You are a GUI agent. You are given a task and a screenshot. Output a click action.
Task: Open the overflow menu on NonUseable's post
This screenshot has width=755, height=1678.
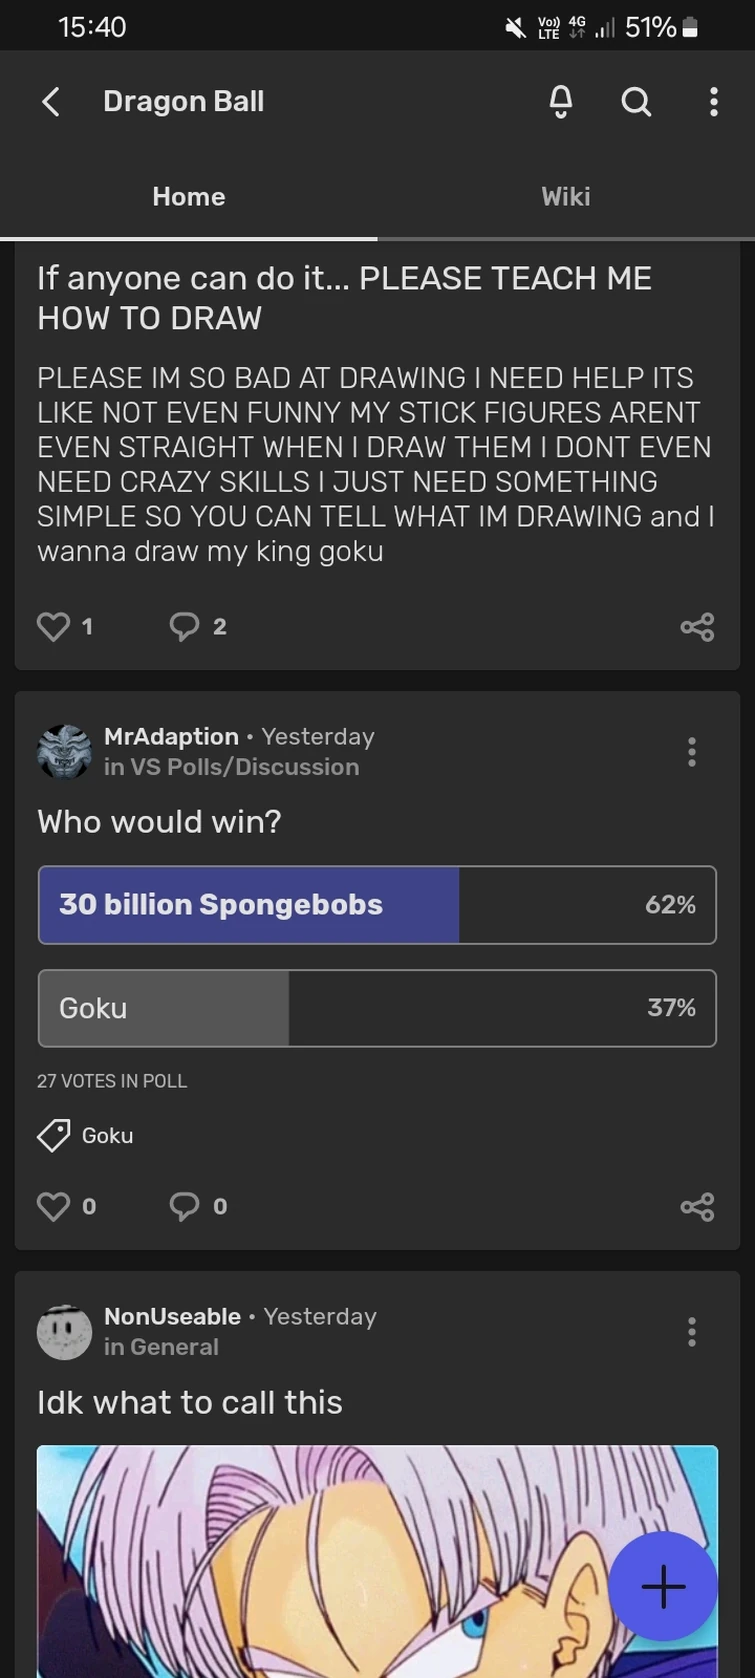tap(691, 1331)
